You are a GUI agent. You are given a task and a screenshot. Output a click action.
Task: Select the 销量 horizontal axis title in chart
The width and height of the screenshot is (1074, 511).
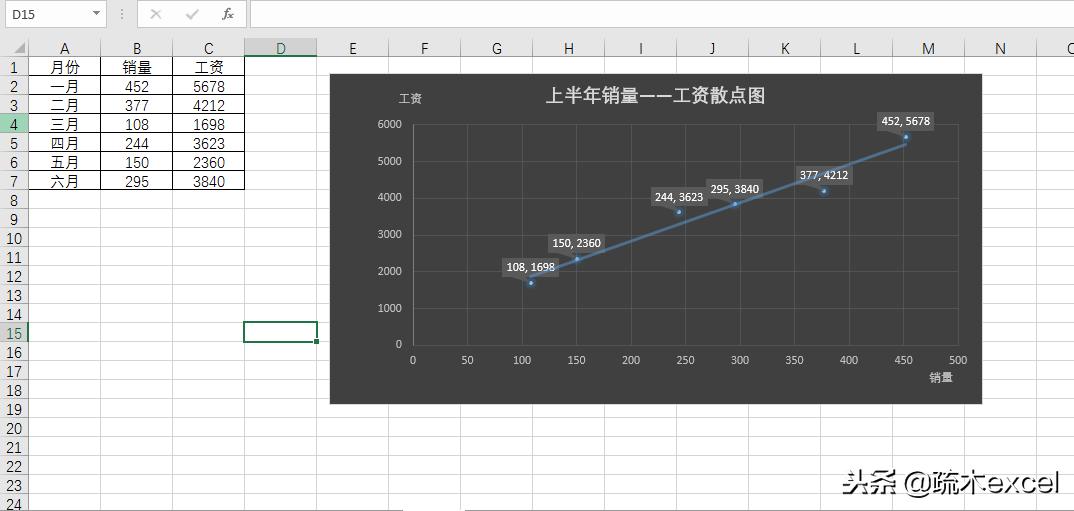(940, 377)
